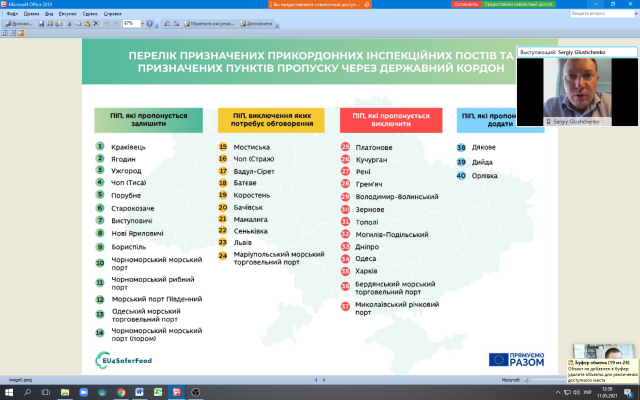Click the Redo arrow icon
This screenshot has height=400, width=640.
click(x=116, y=24)
